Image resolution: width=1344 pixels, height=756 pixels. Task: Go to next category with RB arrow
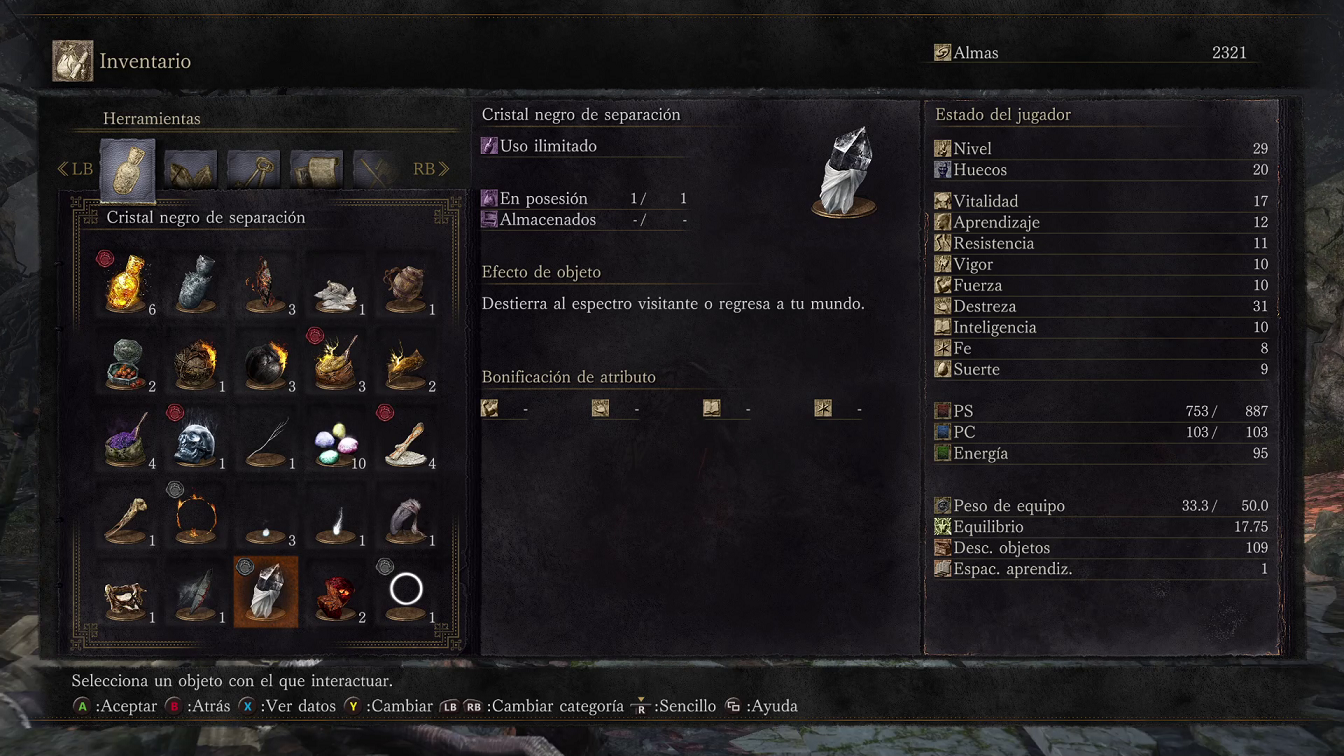pos(431,169)
